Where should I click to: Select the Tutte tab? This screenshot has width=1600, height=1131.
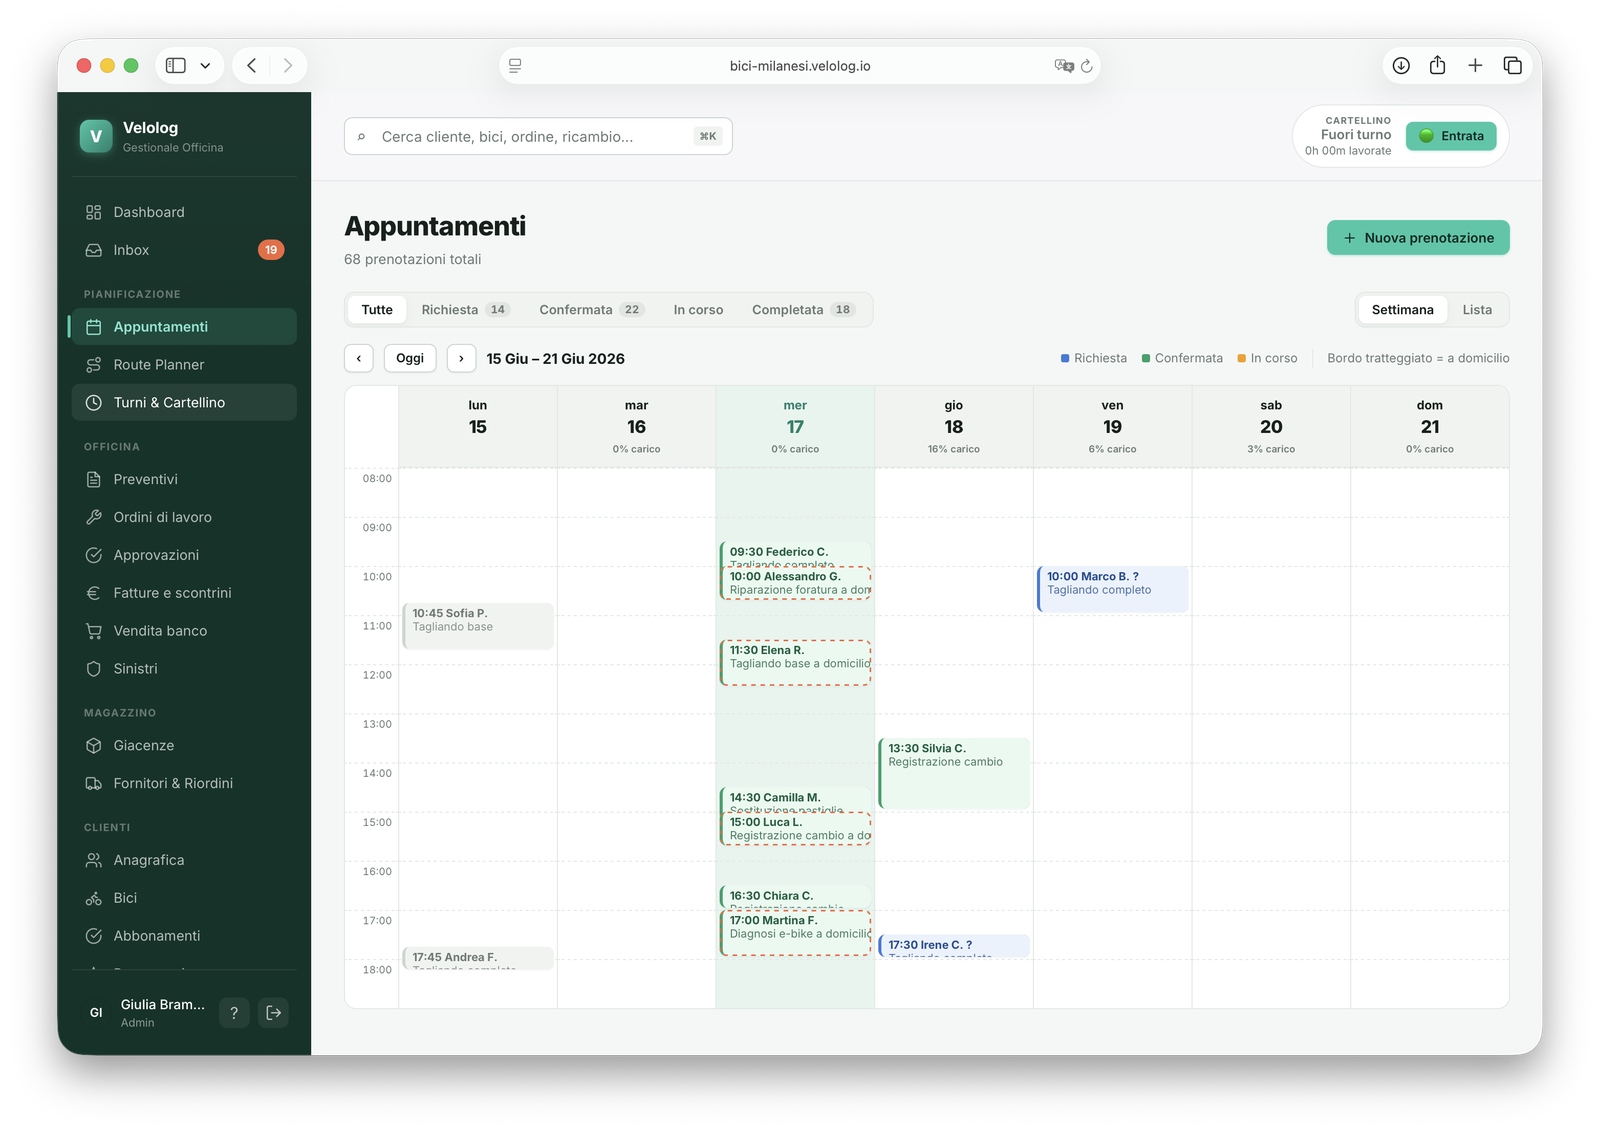(x=377, y=310)
